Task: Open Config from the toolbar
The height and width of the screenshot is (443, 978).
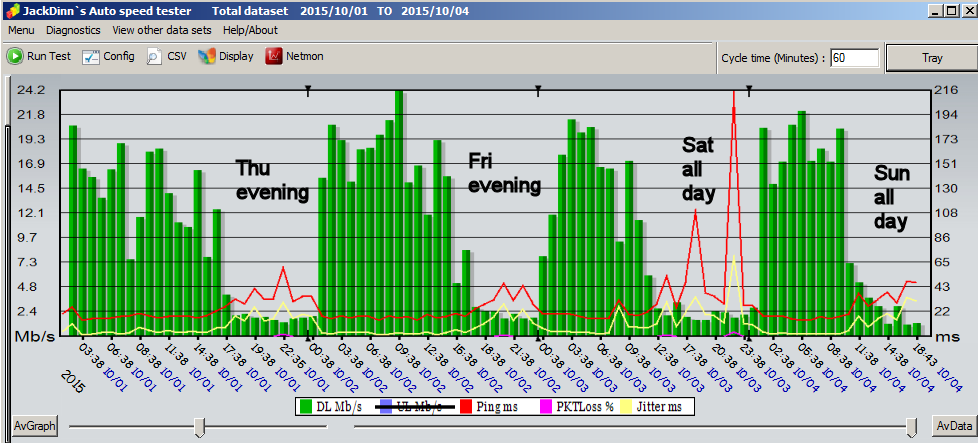Action: [91, 57]
